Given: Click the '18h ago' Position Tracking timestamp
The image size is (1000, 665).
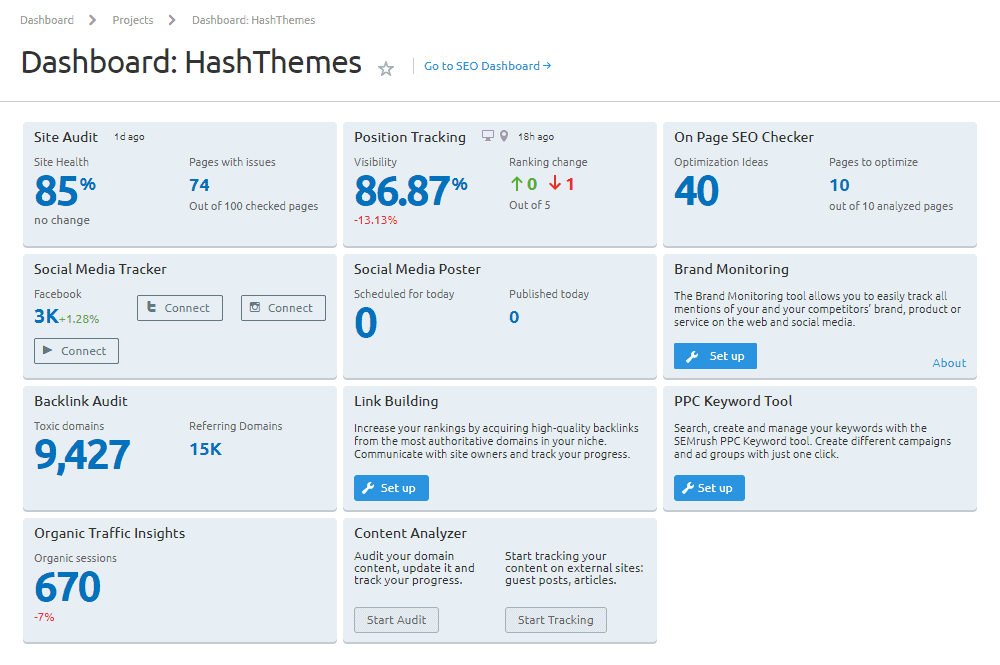Looking at the screenshot, I should pos(536,136).
